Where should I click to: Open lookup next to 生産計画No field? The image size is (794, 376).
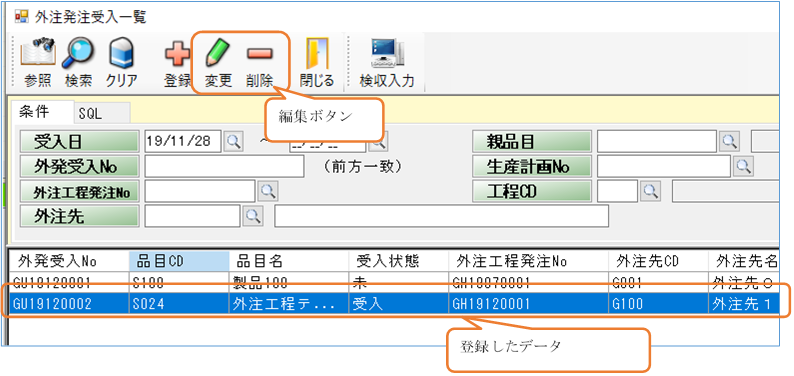[743, 166]
